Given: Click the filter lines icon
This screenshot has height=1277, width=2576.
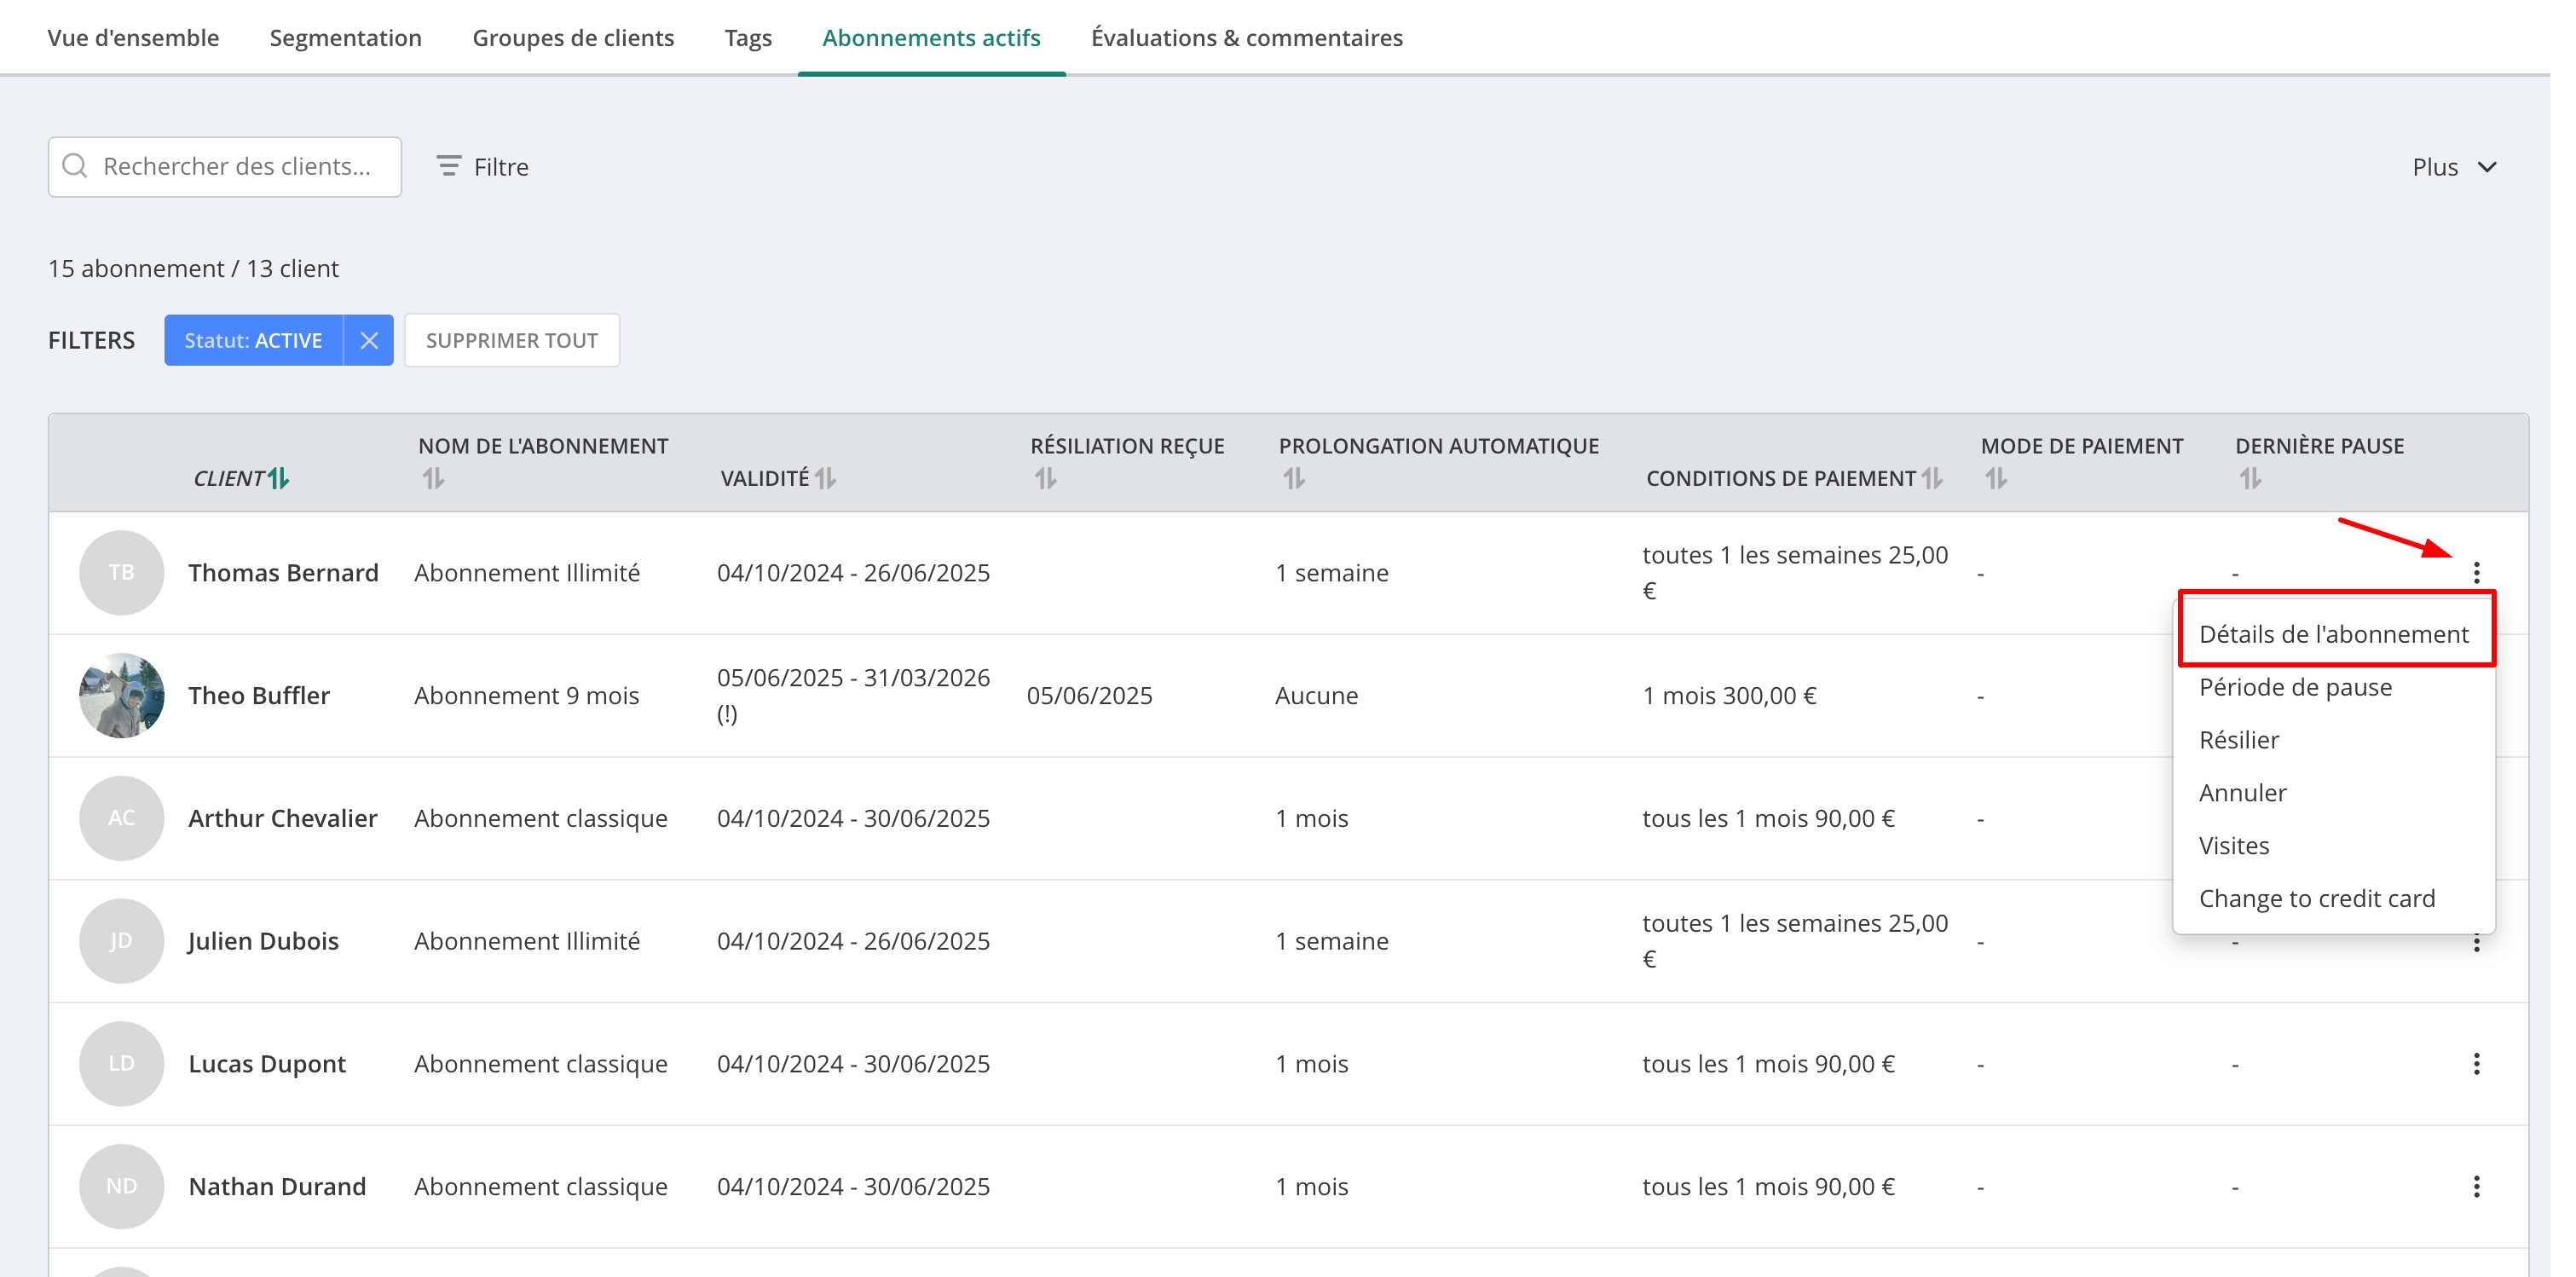Looking at the screenshot, I should (x=449, y=166).
